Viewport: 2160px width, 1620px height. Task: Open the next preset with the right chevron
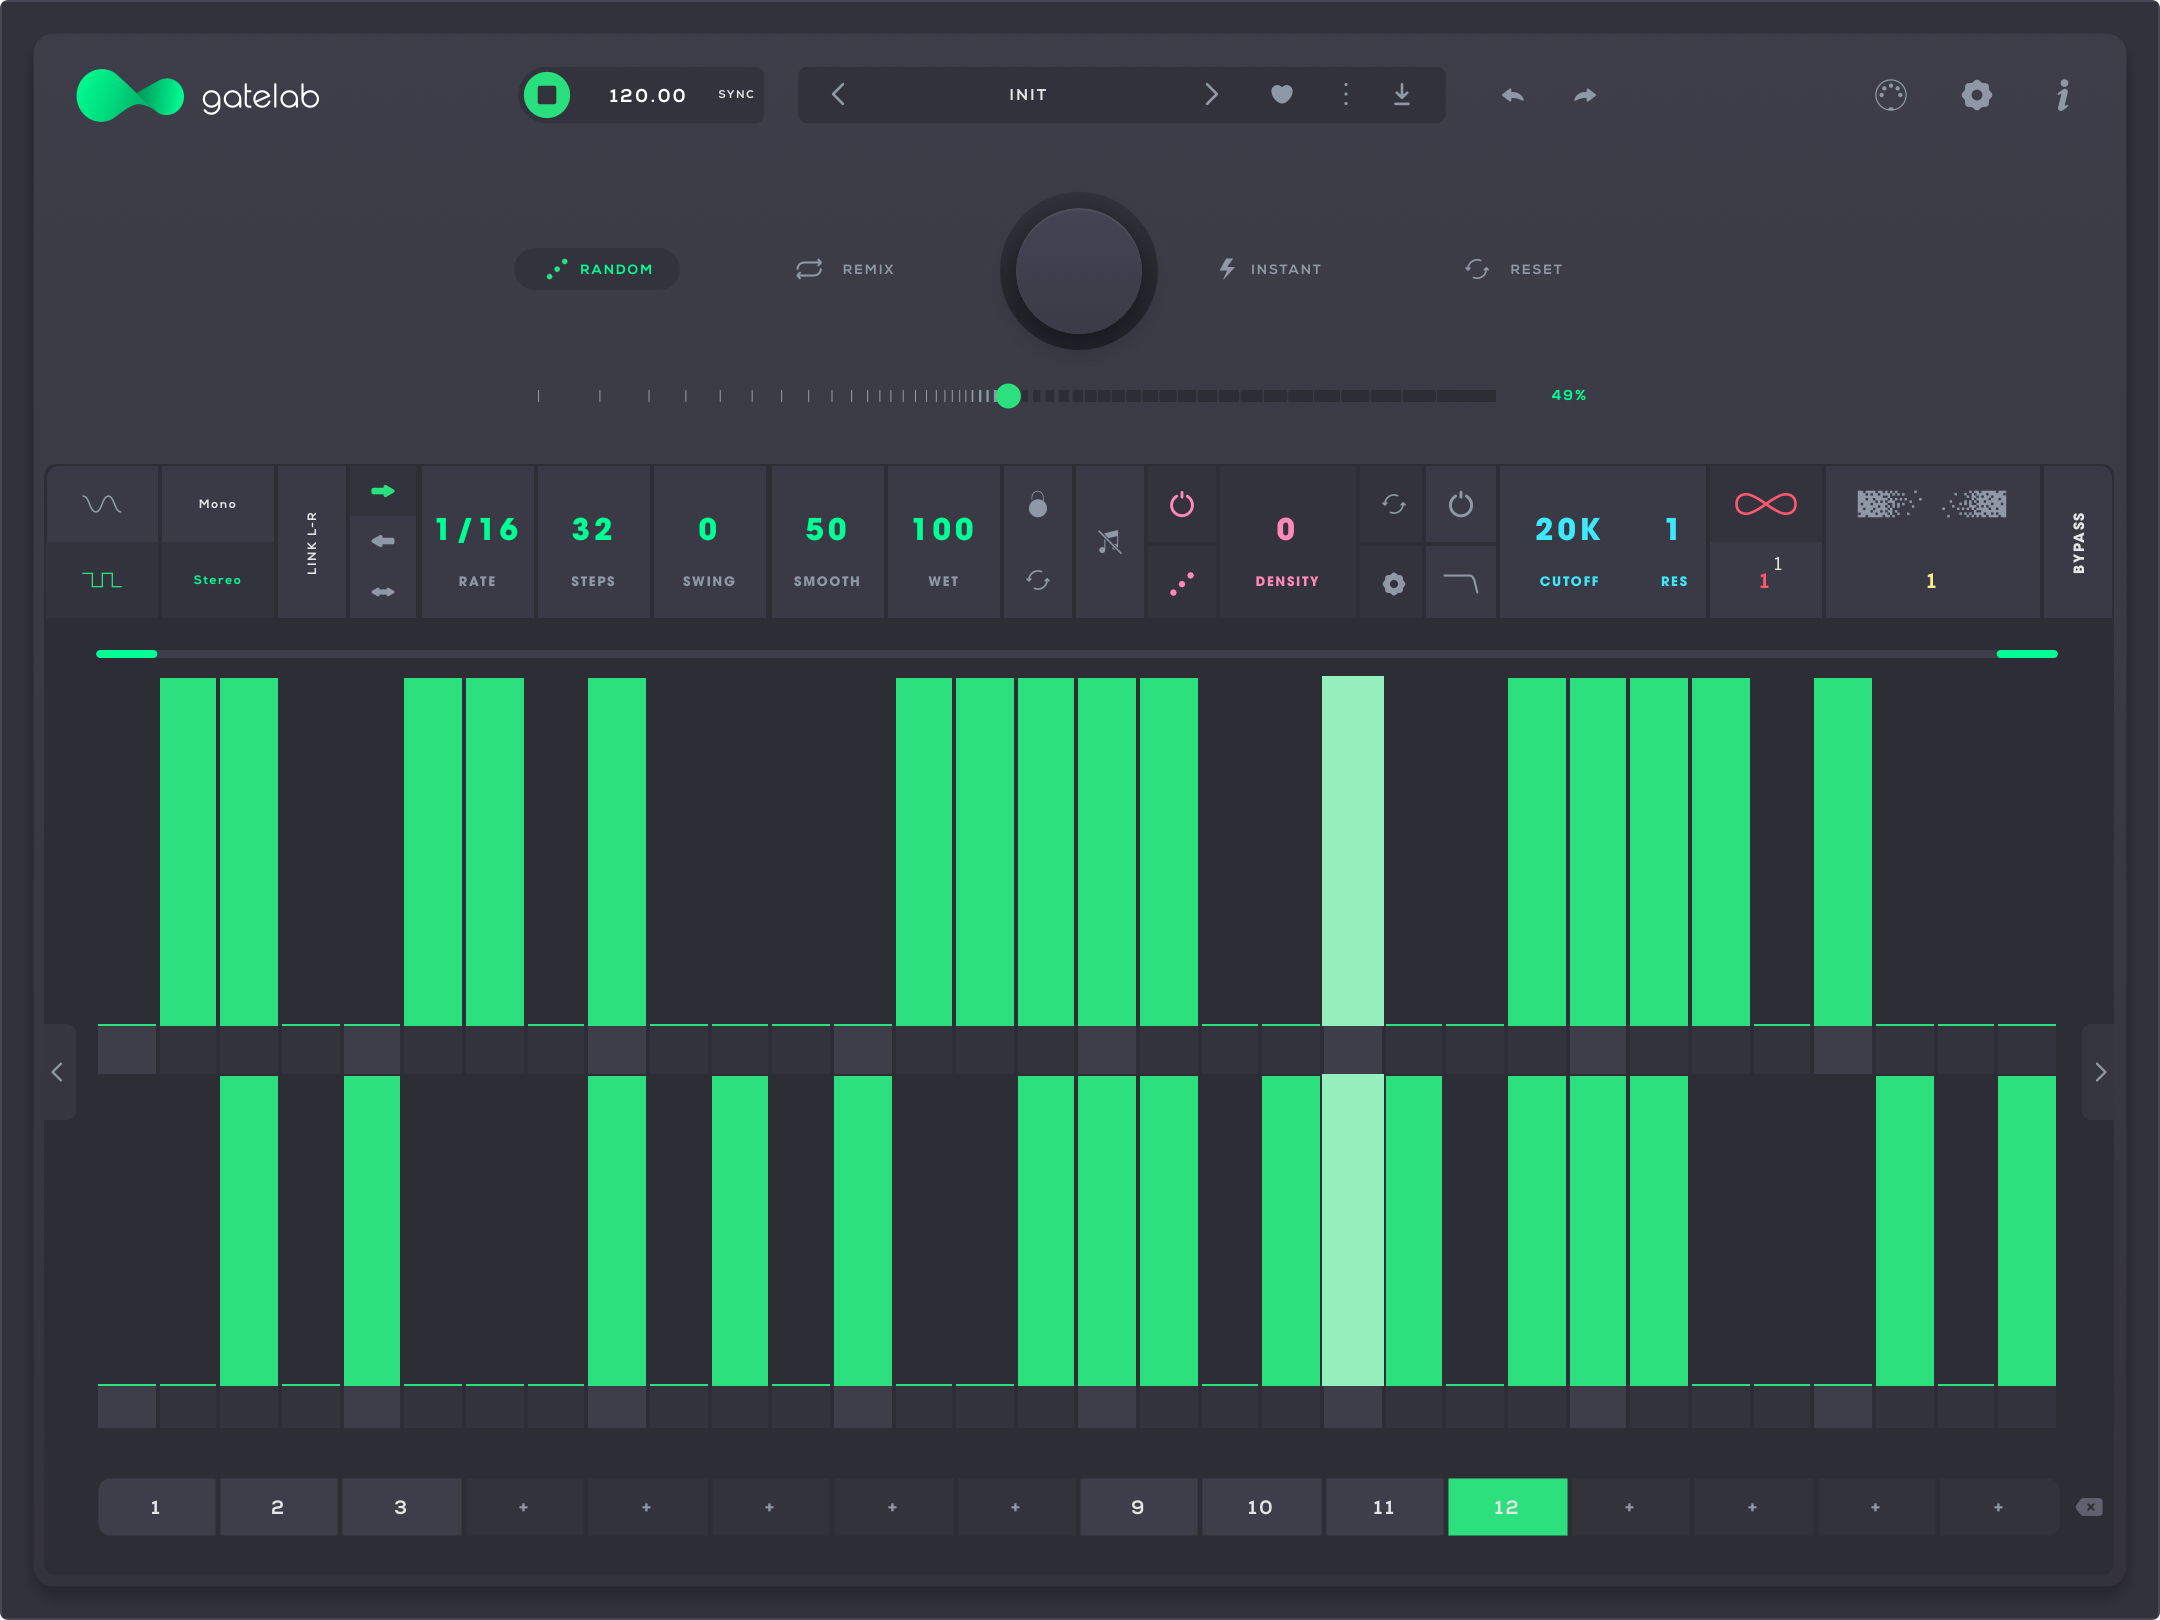click(1212, 94)
